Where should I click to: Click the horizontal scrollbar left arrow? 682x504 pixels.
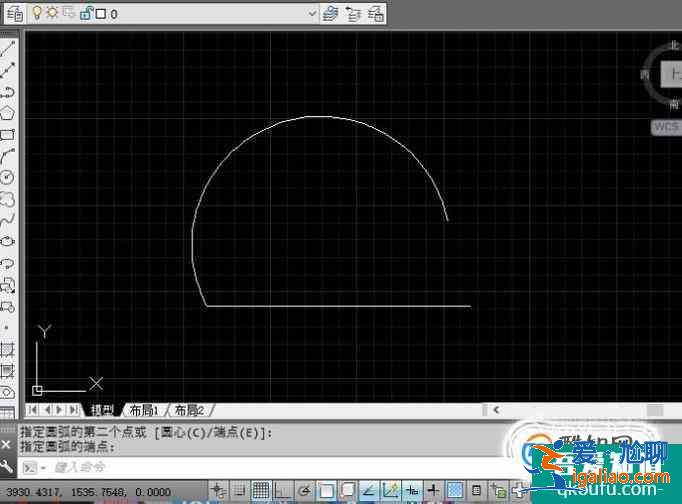496,410
